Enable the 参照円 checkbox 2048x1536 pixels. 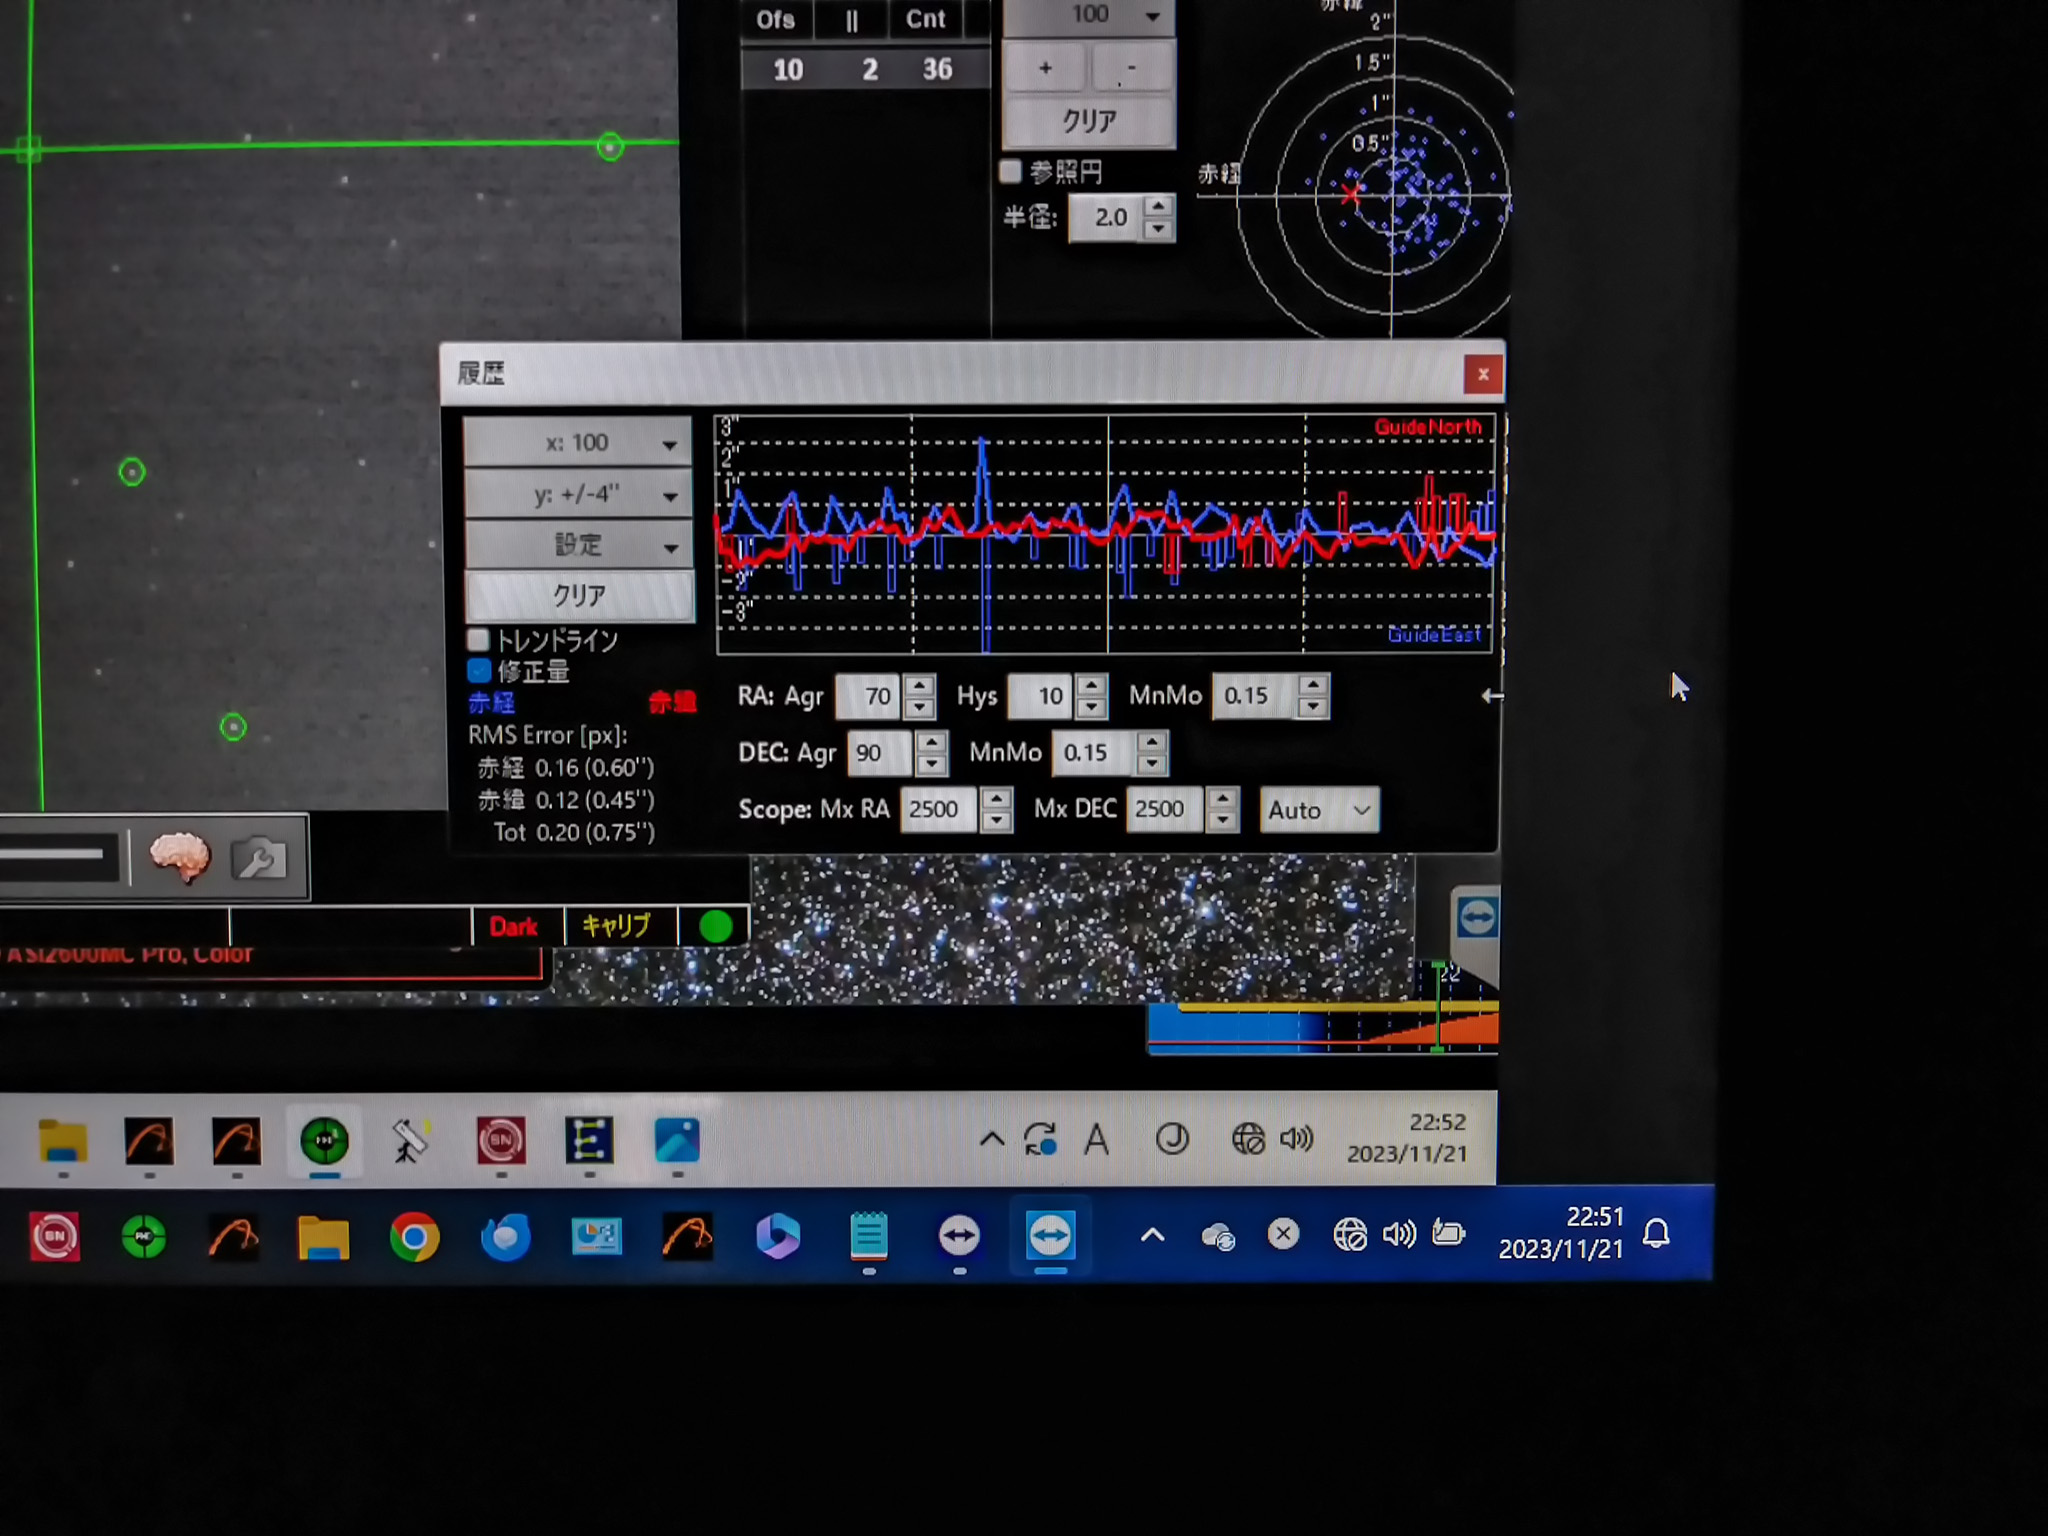tap(1010, 171)
